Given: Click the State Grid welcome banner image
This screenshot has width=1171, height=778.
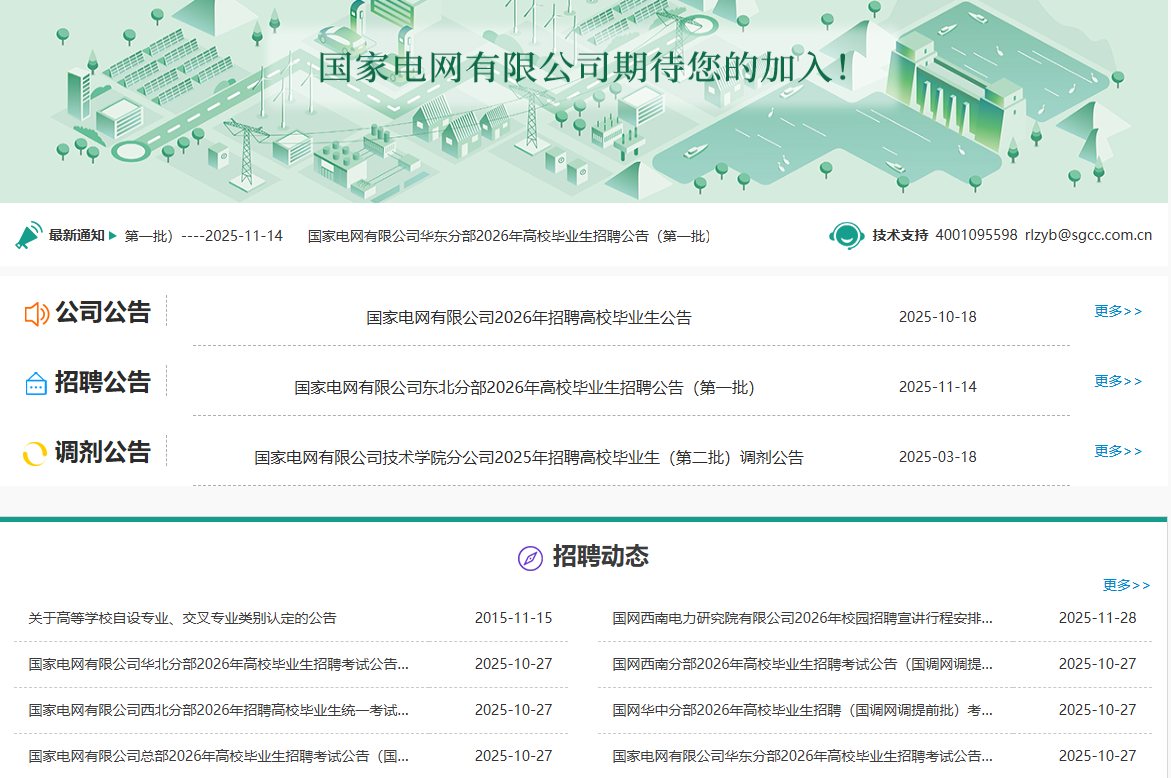Looking at the screenshot, I should click(x=585, y=100).
